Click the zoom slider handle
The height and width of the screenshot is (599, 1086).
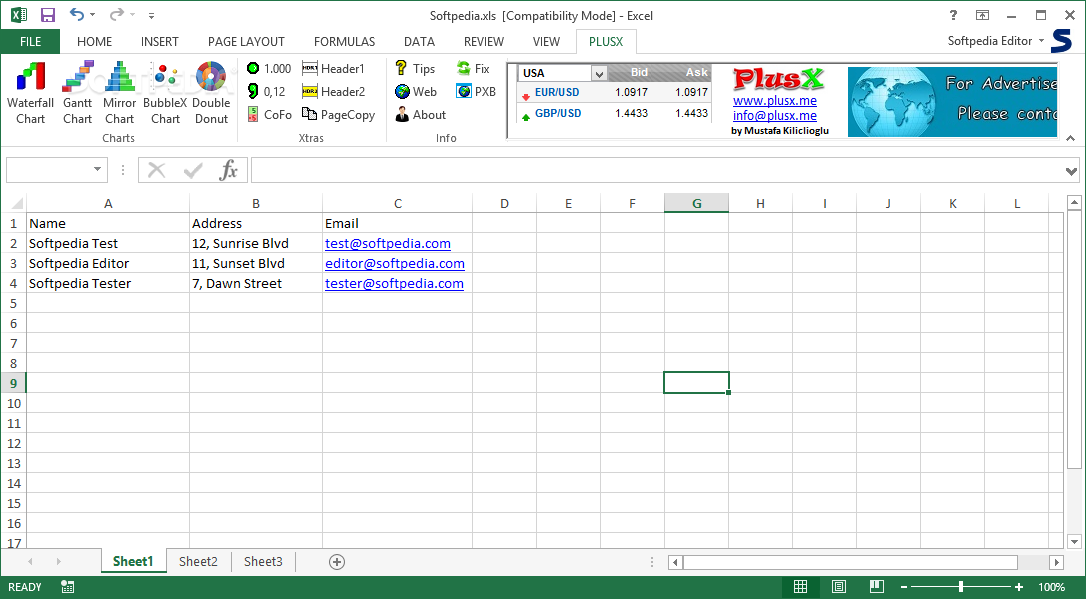pos(961,587)
